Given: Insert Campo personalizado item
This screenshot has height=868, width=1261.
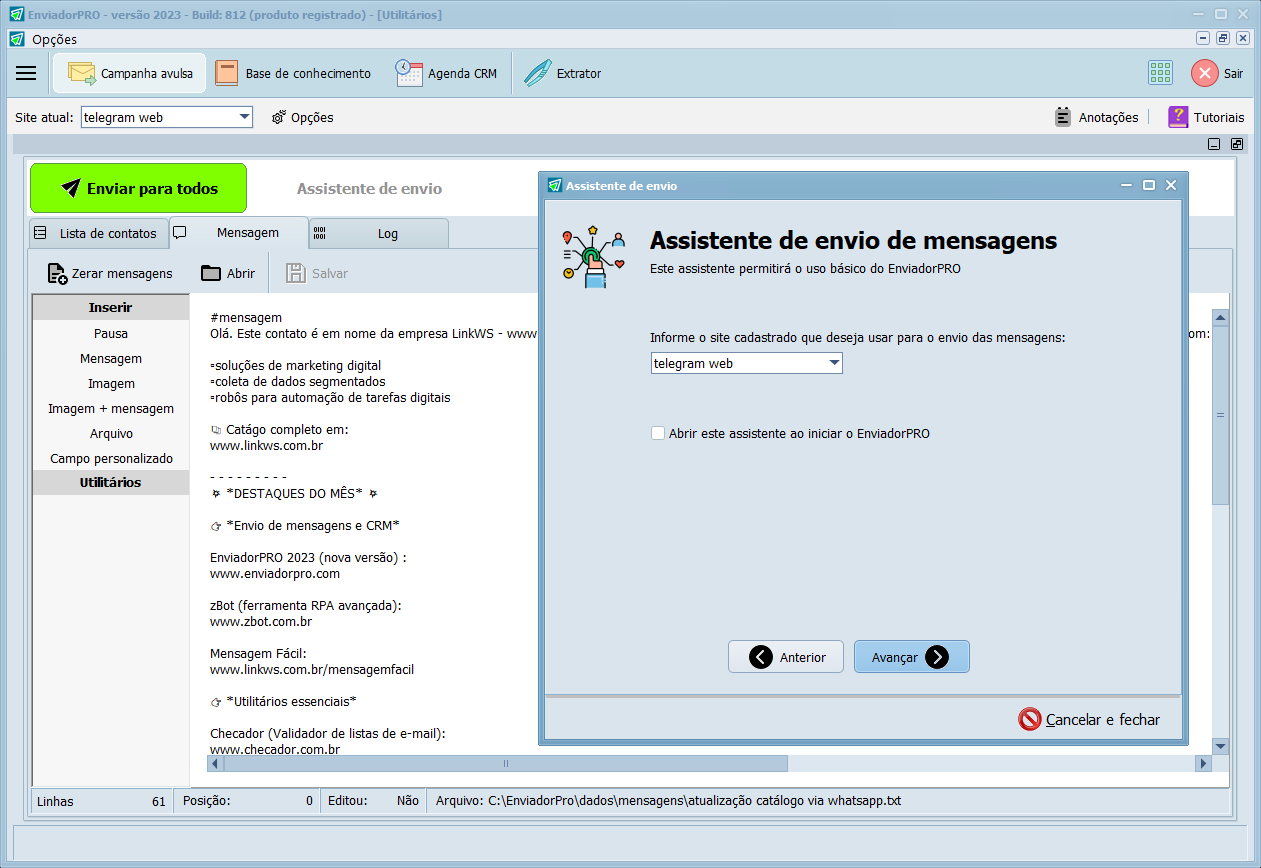Looking at the screenshot, I should point(111,458).
